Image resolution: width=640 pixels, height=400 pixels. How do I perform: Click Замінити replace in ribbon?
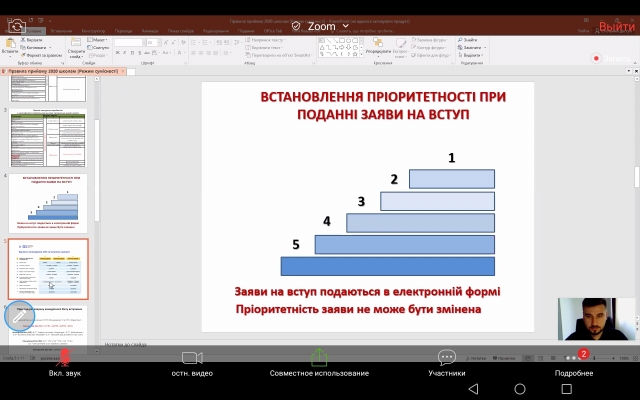click(472, 47)
